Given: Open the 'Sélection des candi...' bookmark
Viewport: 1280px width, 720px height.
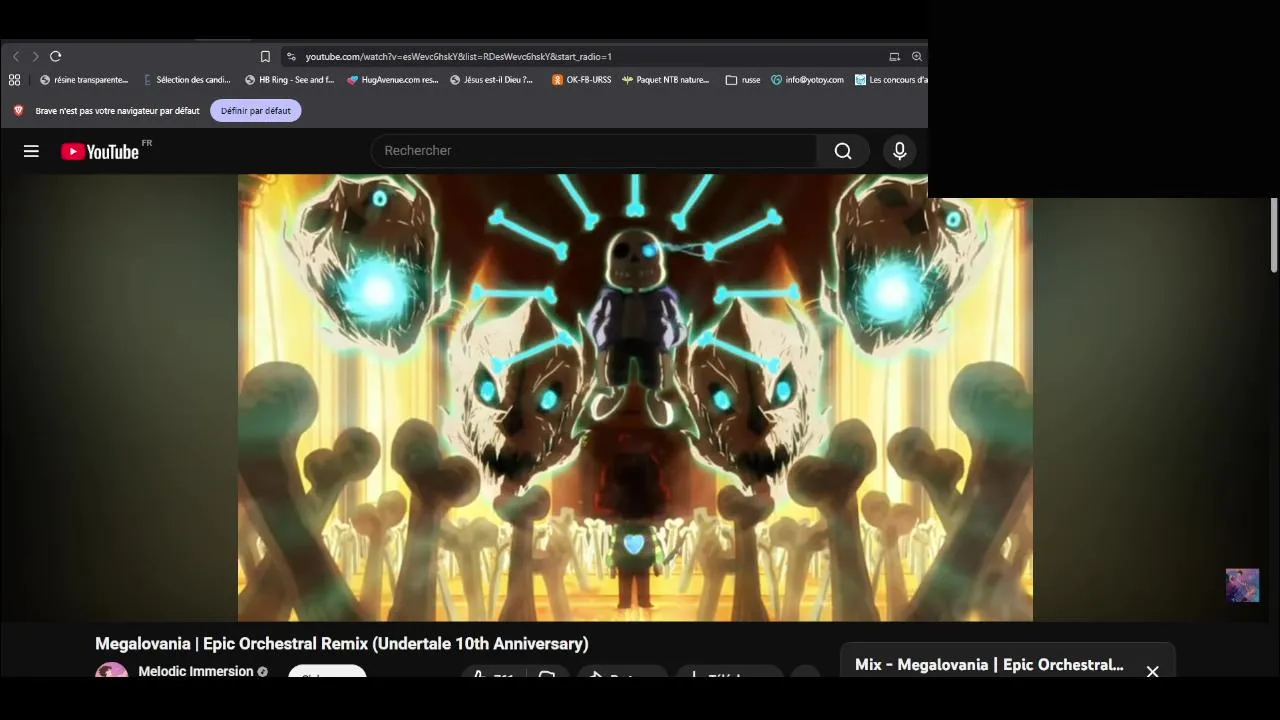Looking at the screenshot, I should click(x=187, y=80).
